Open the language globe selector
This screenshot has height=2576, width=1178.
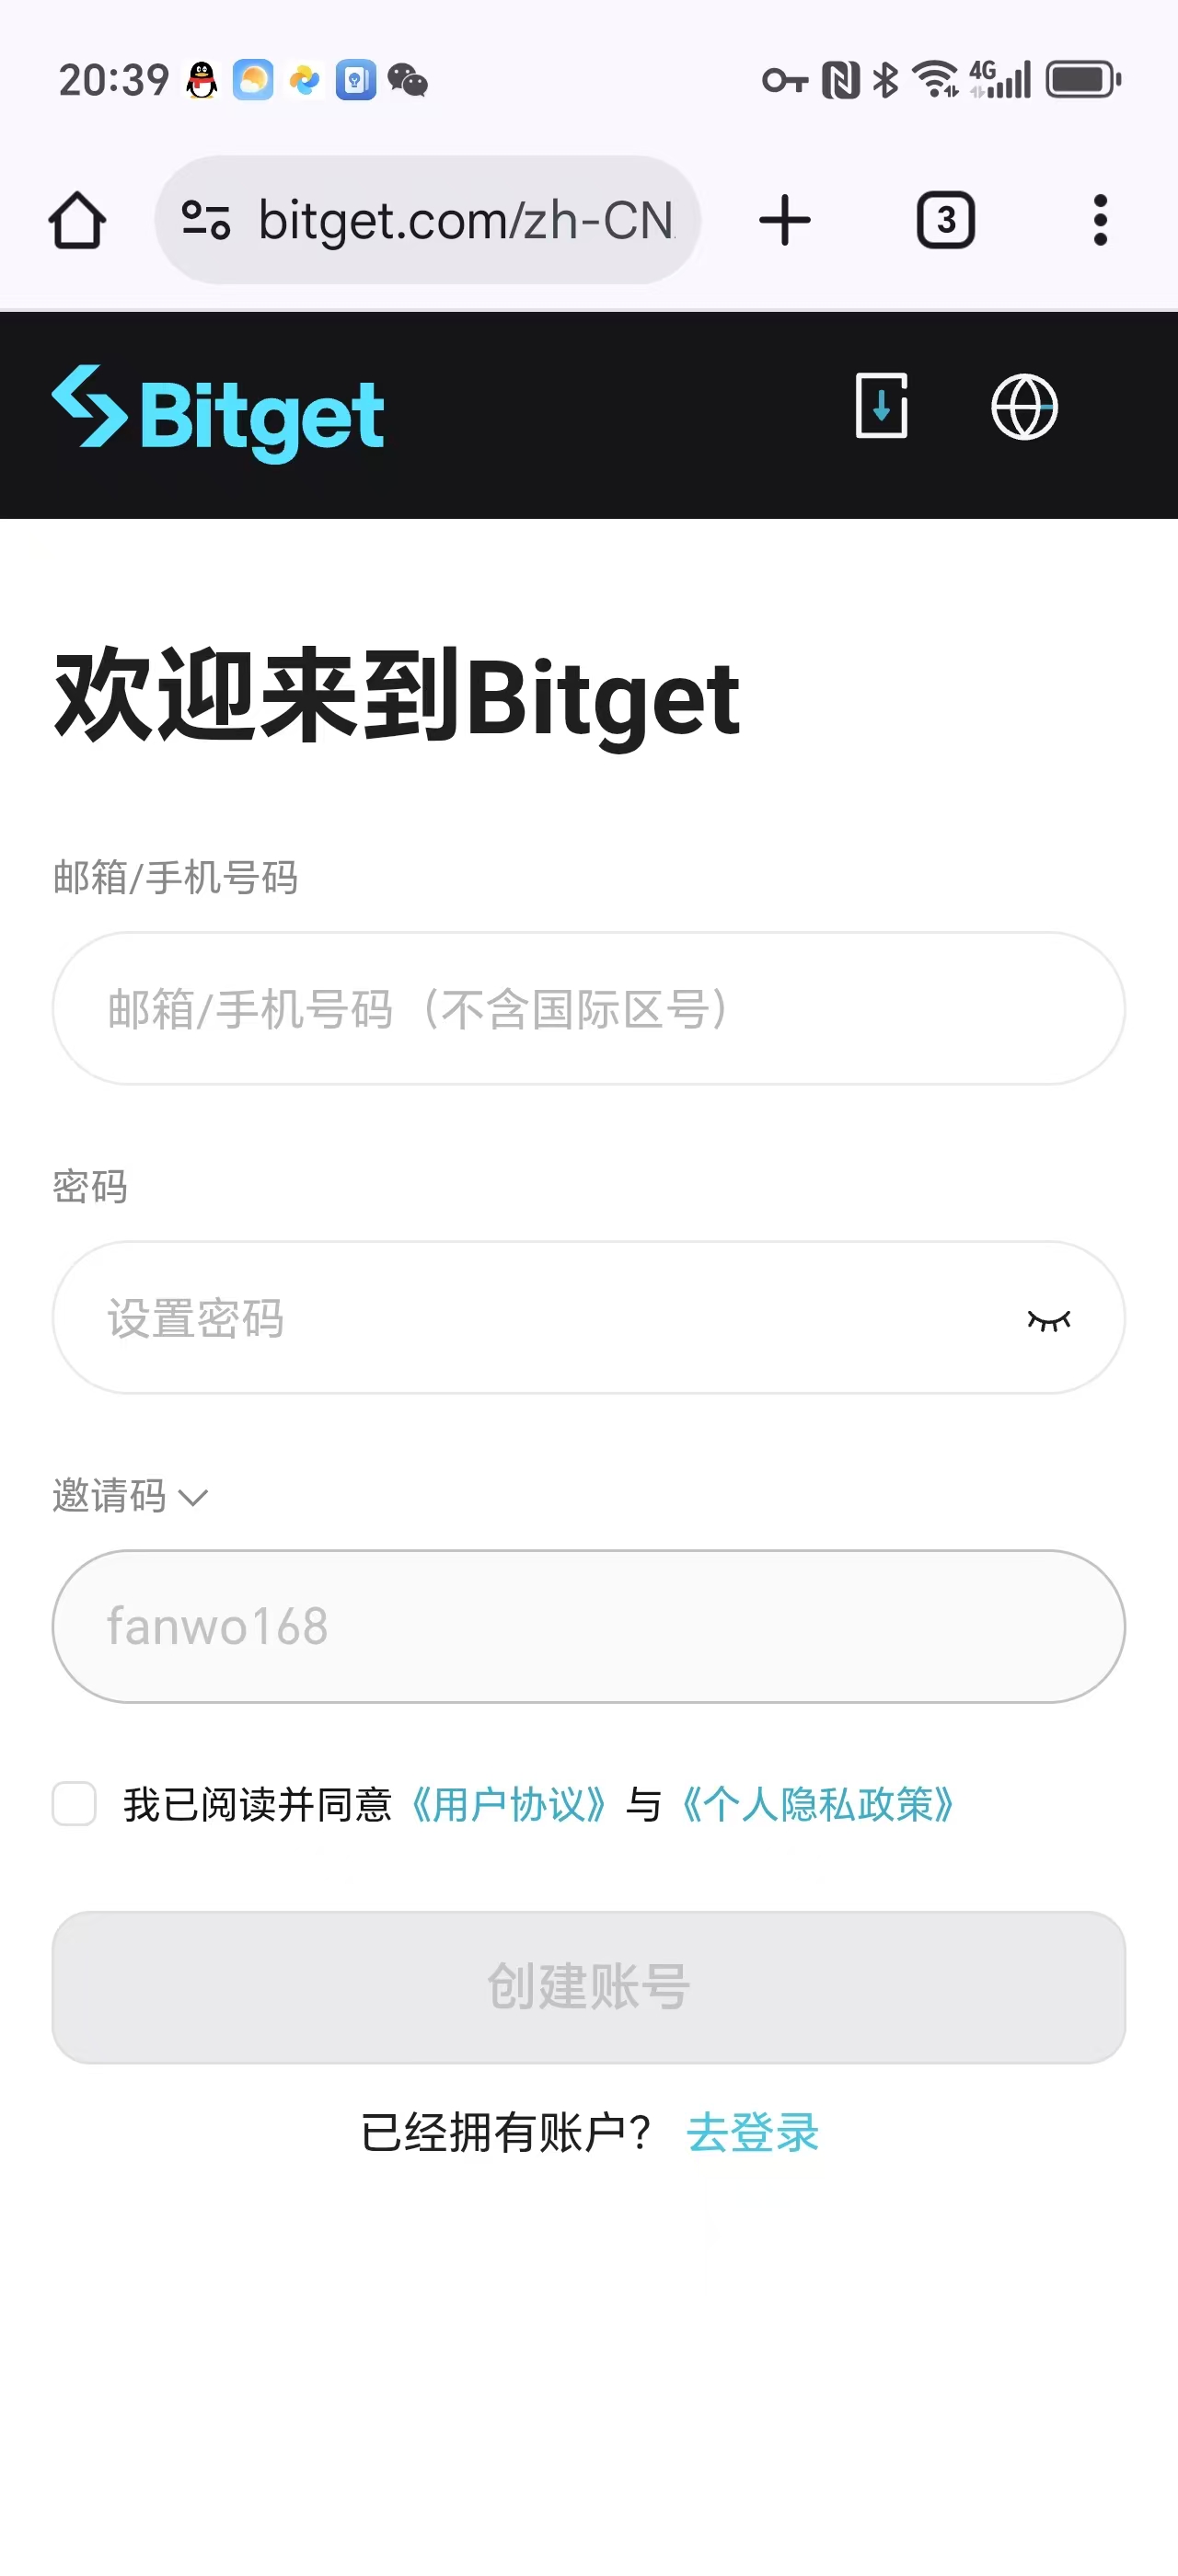1024,407
